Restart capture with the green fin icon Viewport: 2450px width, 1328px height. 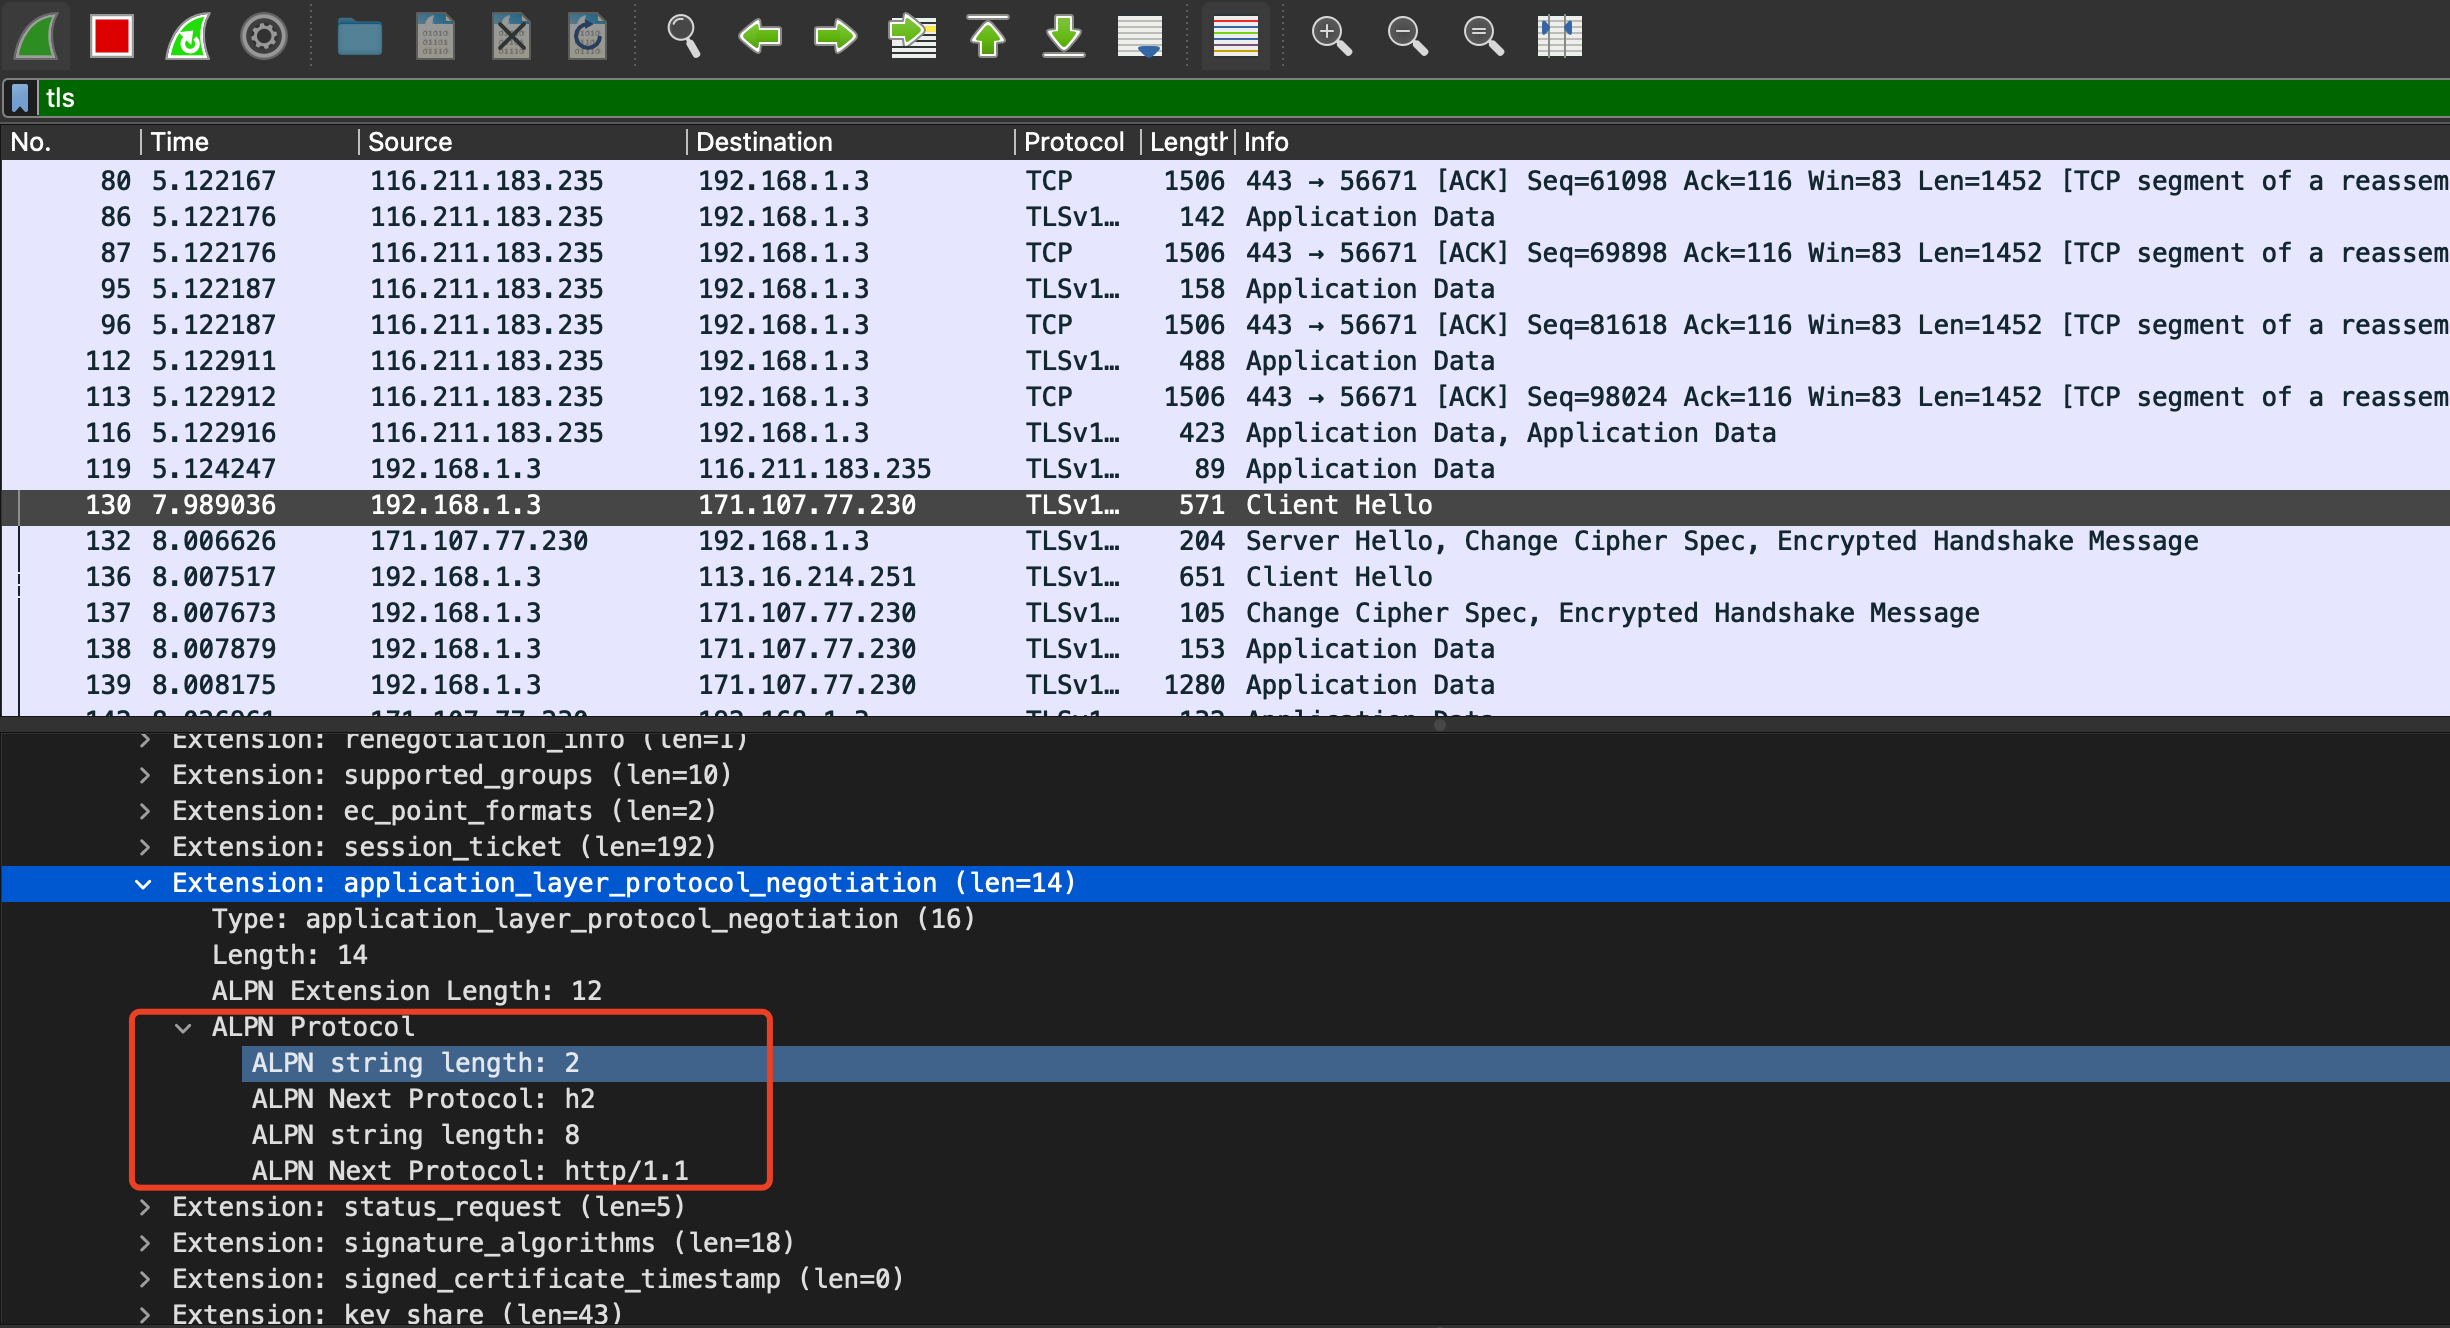point(188,37)
